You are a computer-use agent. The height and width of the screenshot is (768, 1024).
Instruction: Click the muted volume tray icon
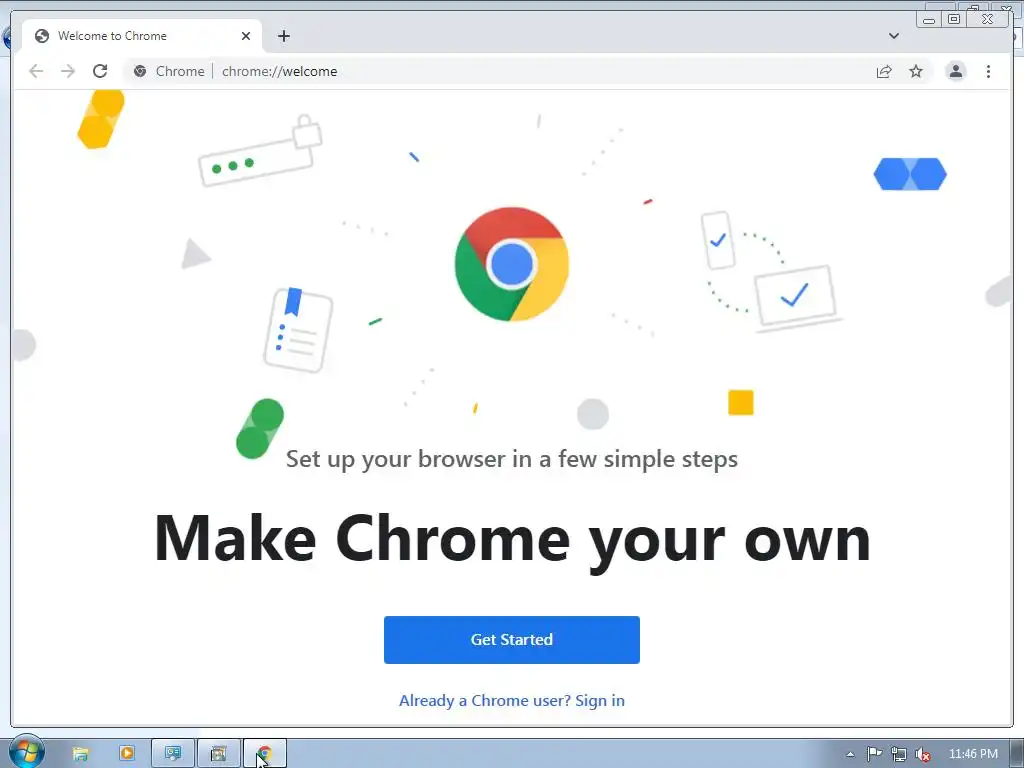click(x=923, y=754)
